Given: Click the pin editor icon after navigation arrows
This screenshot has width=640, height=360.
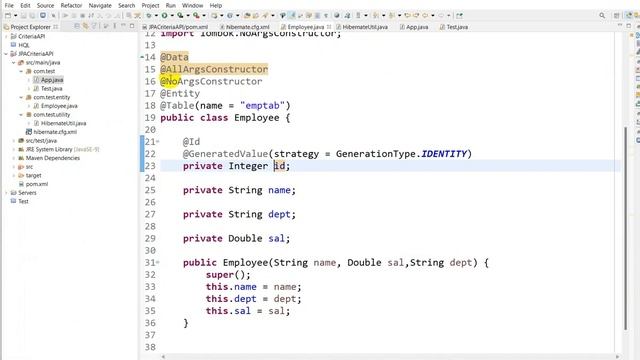Looking at the screenshot, I should coord(460,16).
